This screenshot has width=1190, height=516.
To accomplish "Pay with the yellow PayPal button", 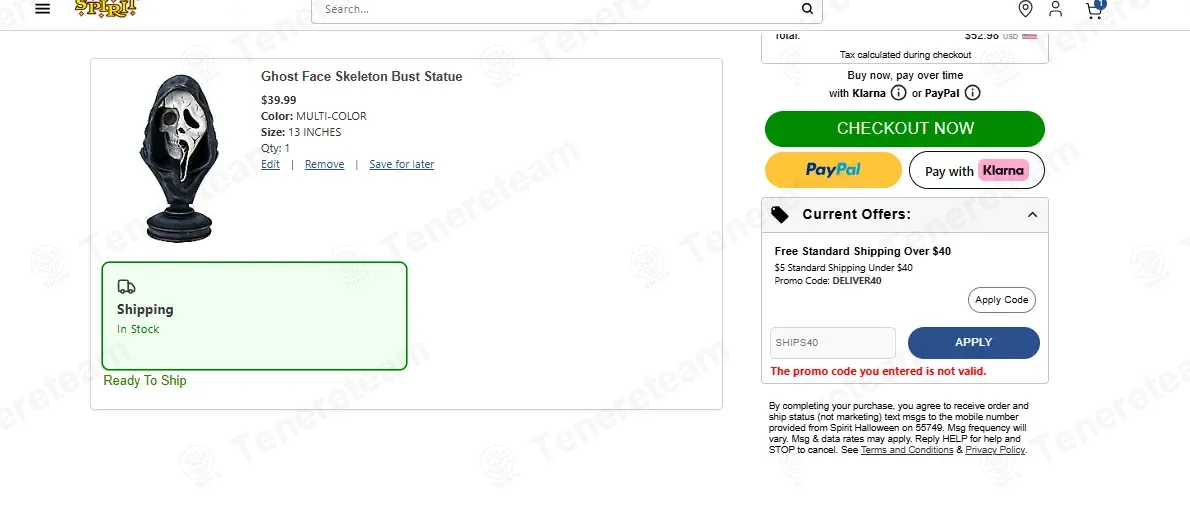I will coord(833,170).
